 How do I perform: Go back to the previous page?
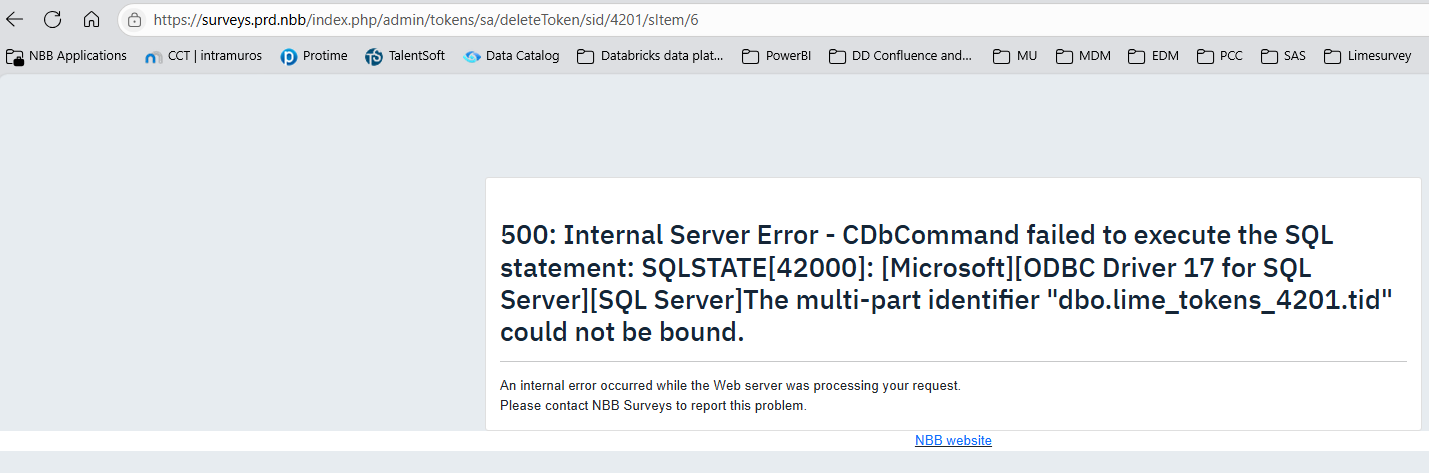[15, 19]
